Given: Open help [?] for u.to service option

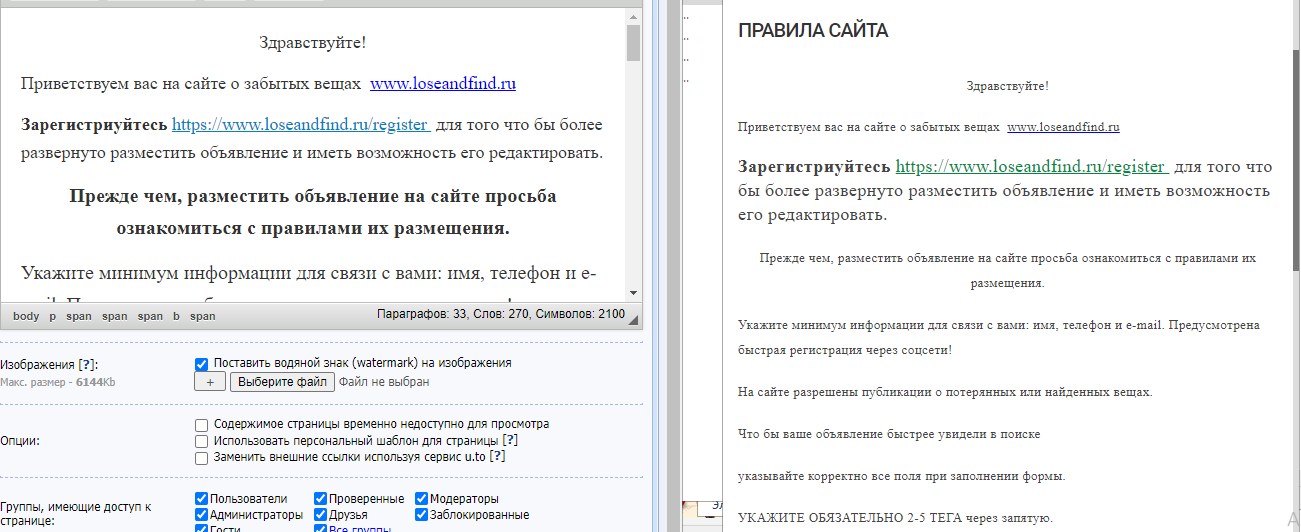Looking at the screenshot, I should point(497,457).
